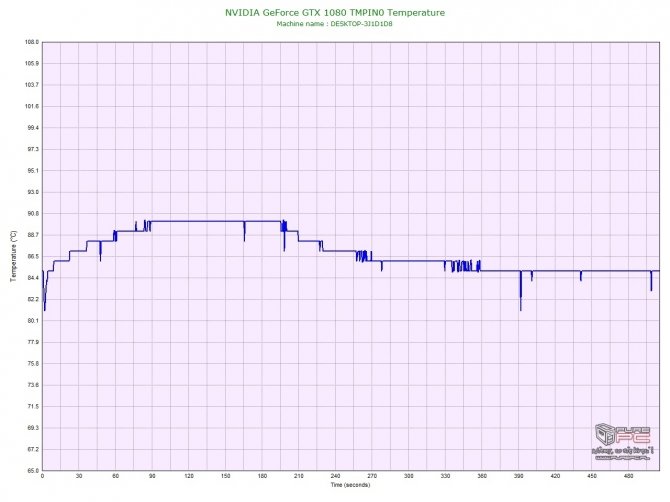Pick the 65.0 temperature tick at the axis bottom
The width and height of the screenshot is (670, 502).
tap(32, 470)
